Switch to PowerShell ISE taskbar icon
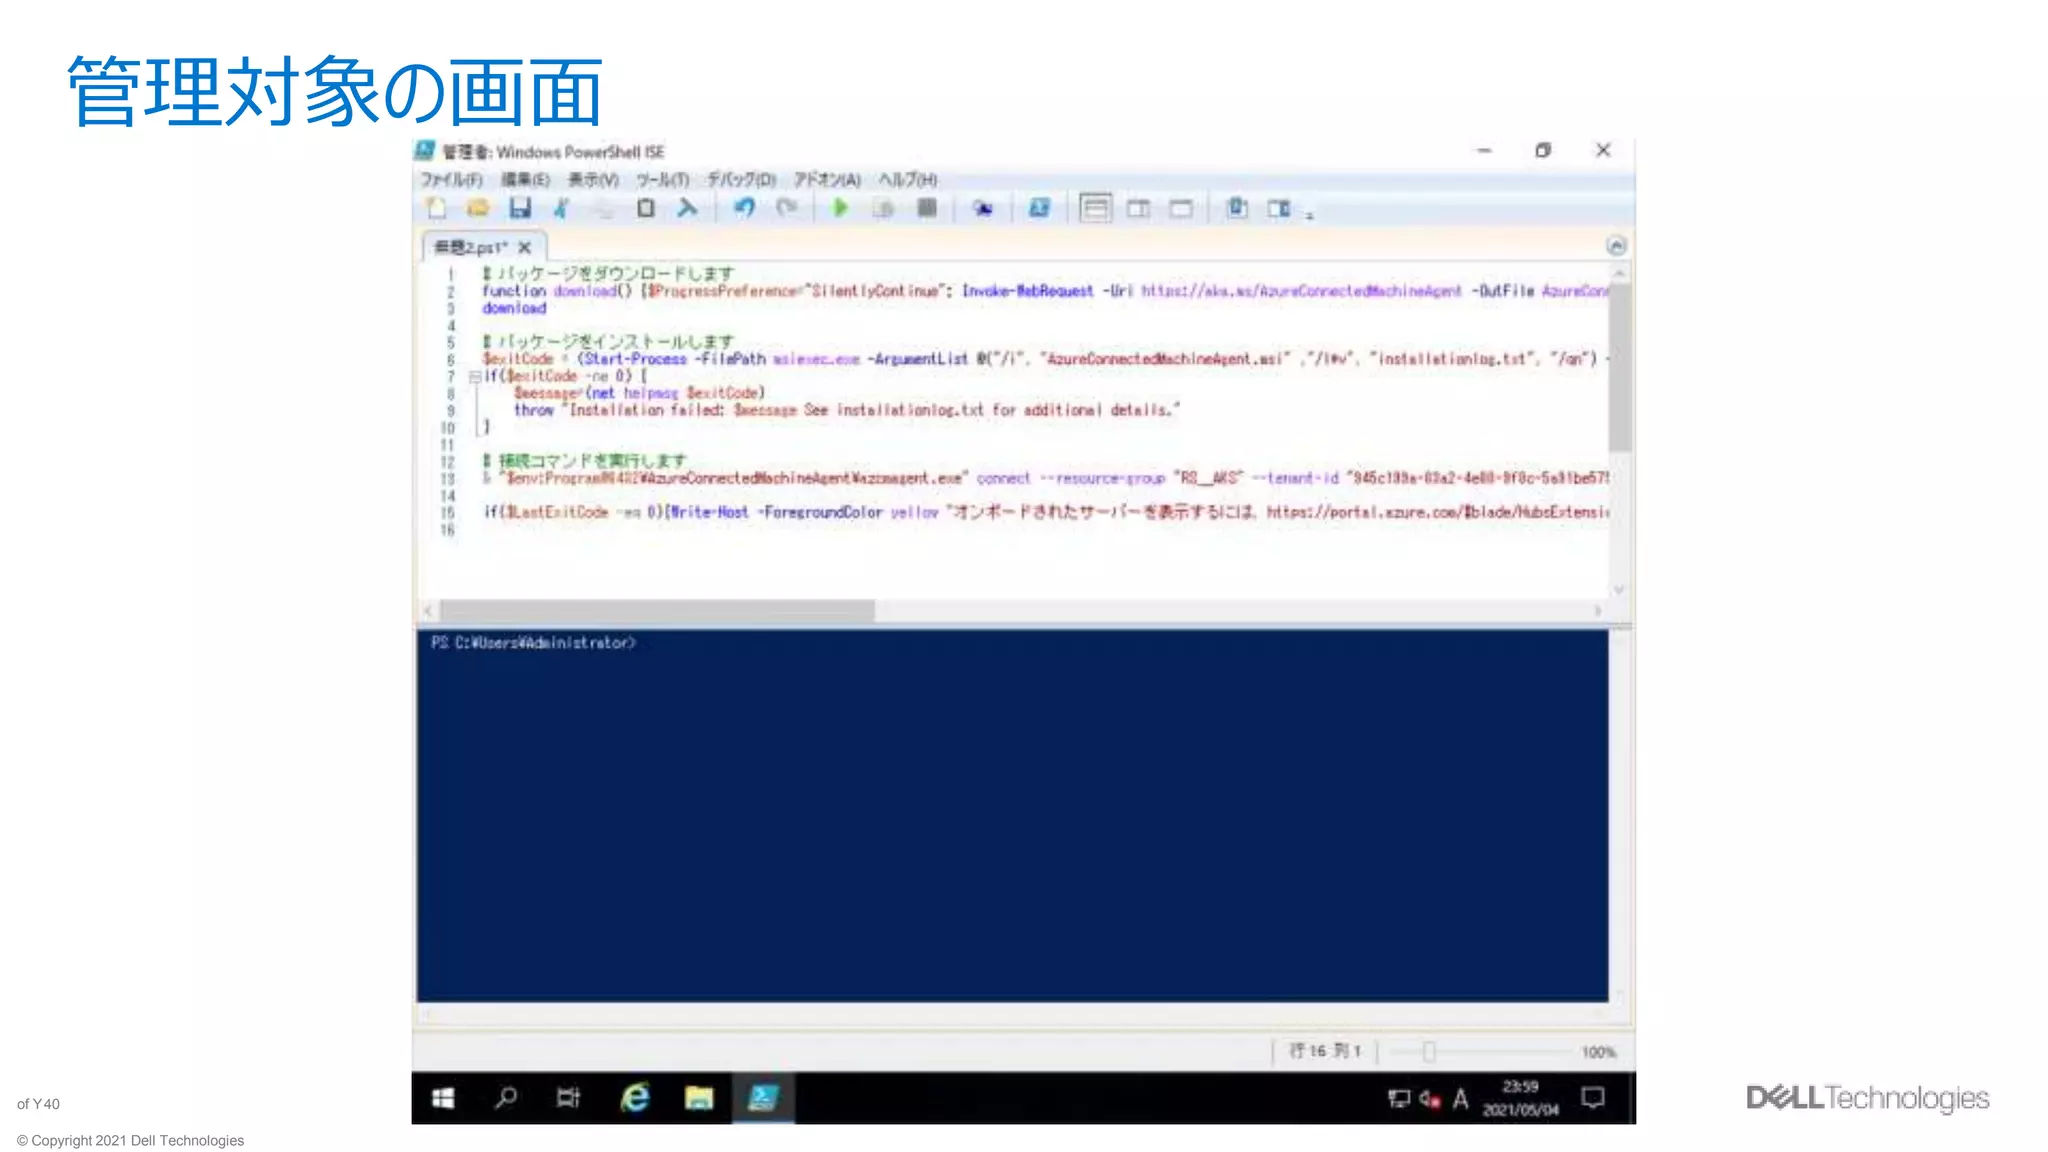The height and width of the screenshot is (1152, 2048). click(x=763, y=1098)
